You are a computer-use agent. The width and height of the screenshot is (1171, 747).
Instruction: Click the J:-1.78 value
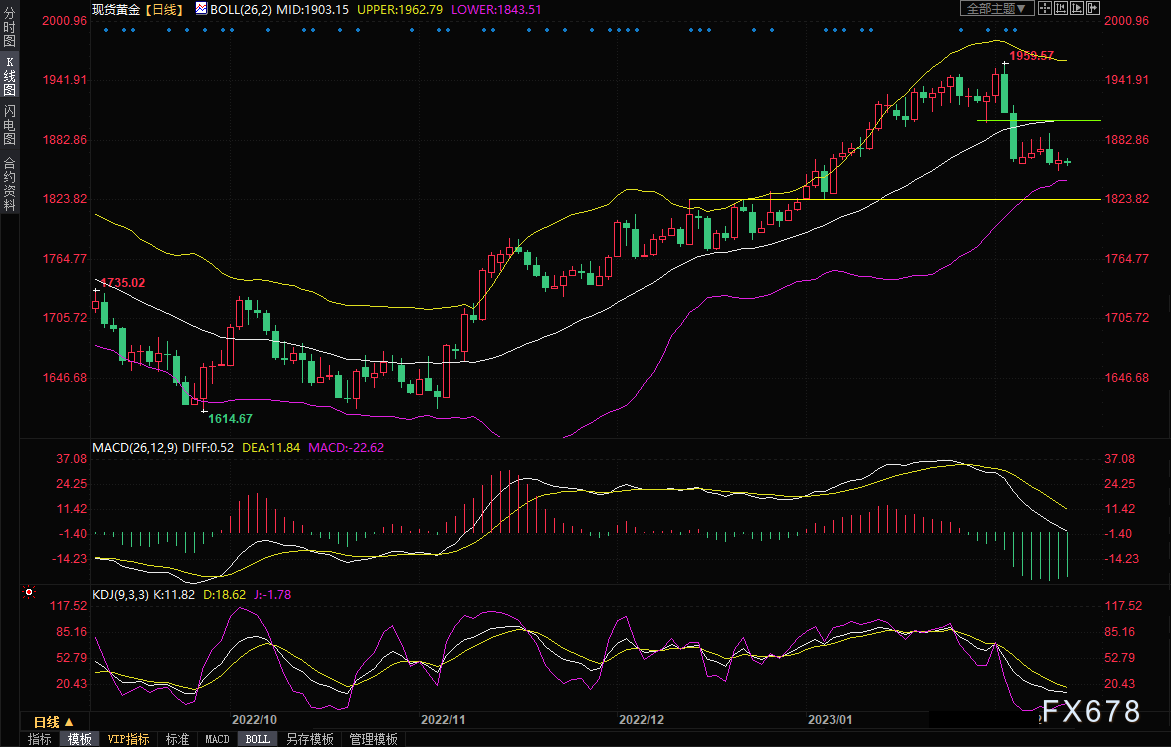click(273, 595)
